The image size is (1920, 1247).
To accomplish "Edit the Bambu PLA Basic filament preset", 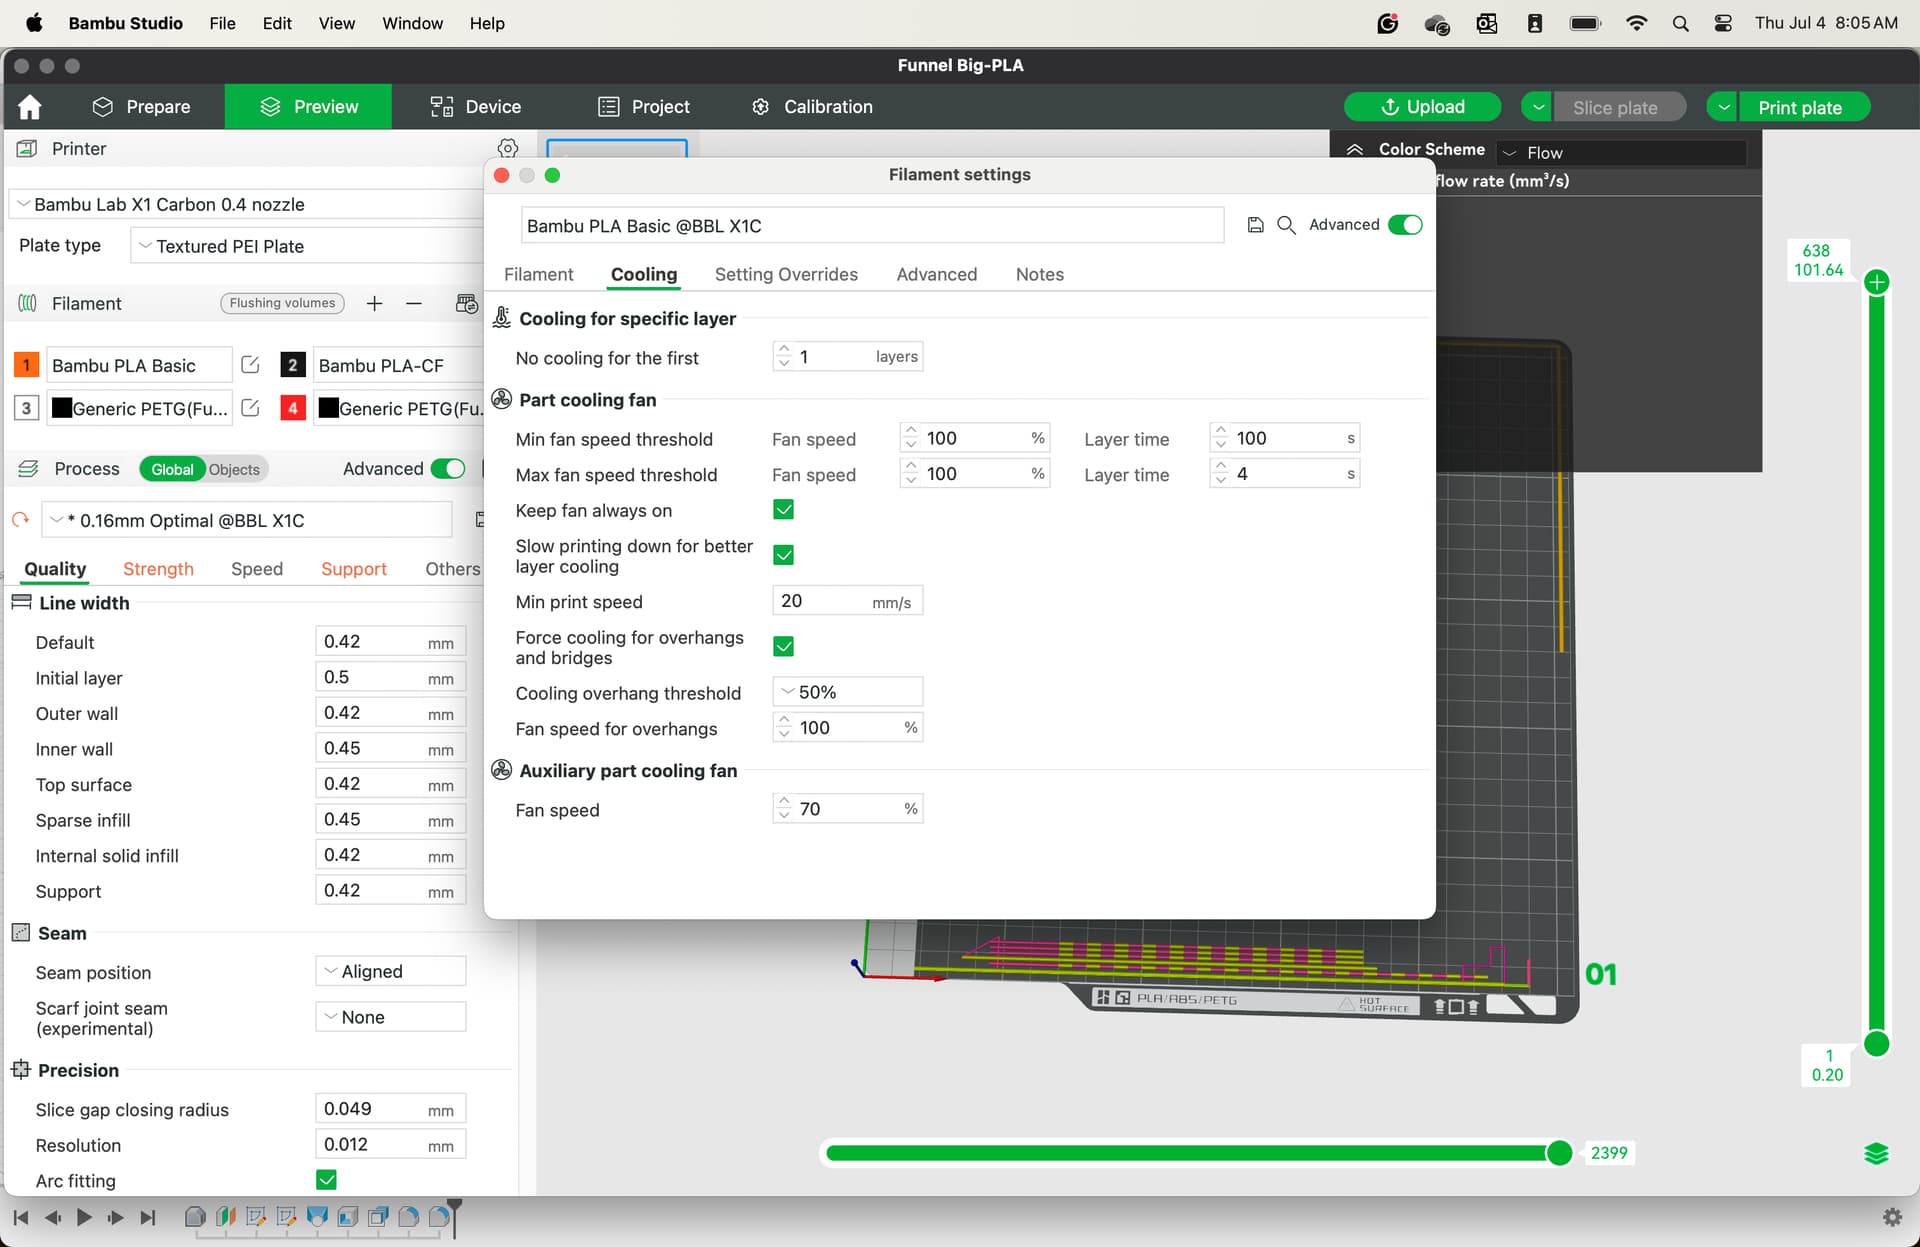I will 251,365.
